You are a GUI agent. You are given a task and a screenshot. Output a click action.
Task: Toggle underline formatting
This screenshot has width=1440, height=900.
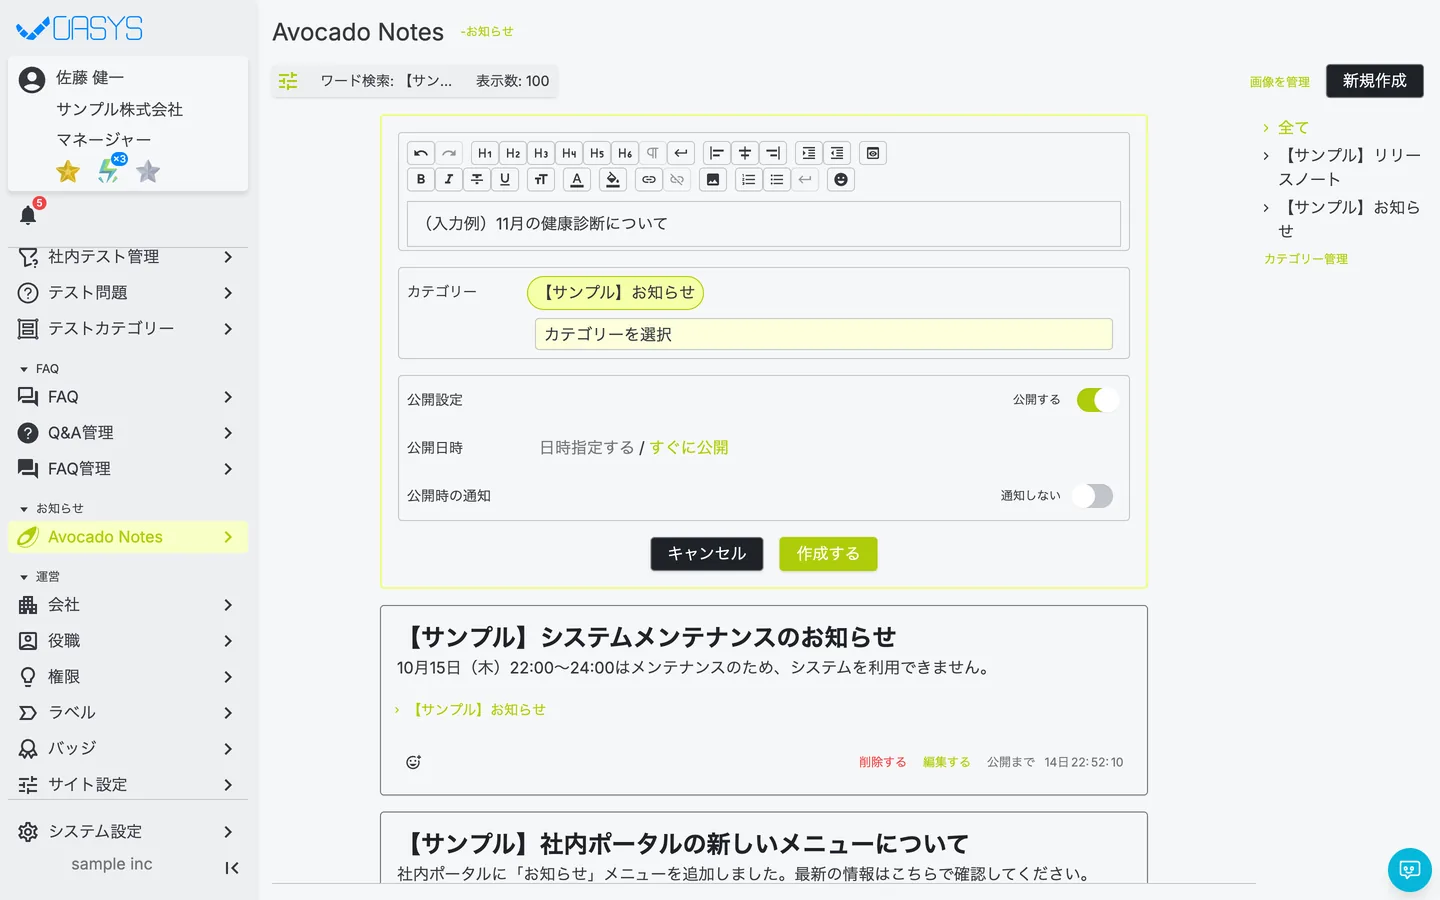pos(505,180)
